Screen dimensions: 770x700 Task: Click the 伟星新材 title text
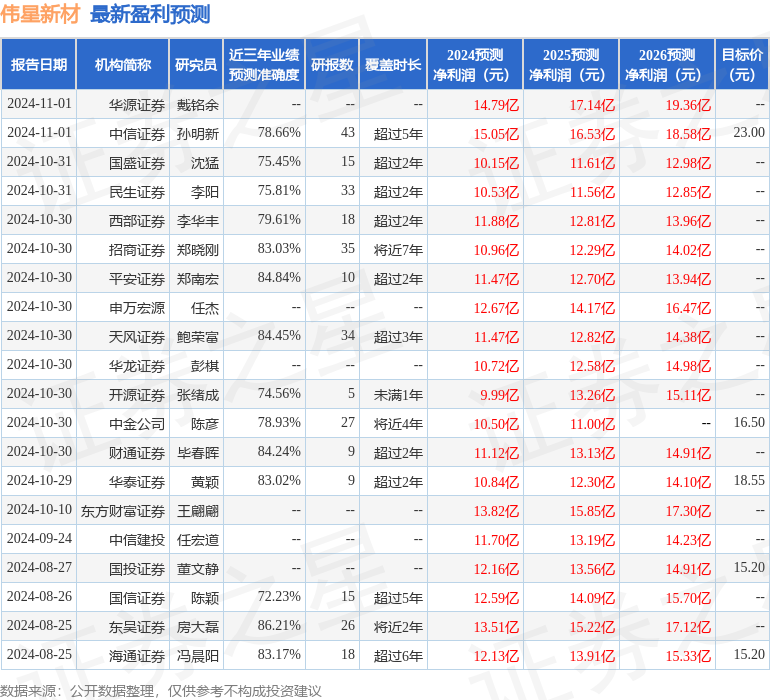point(40,14)
